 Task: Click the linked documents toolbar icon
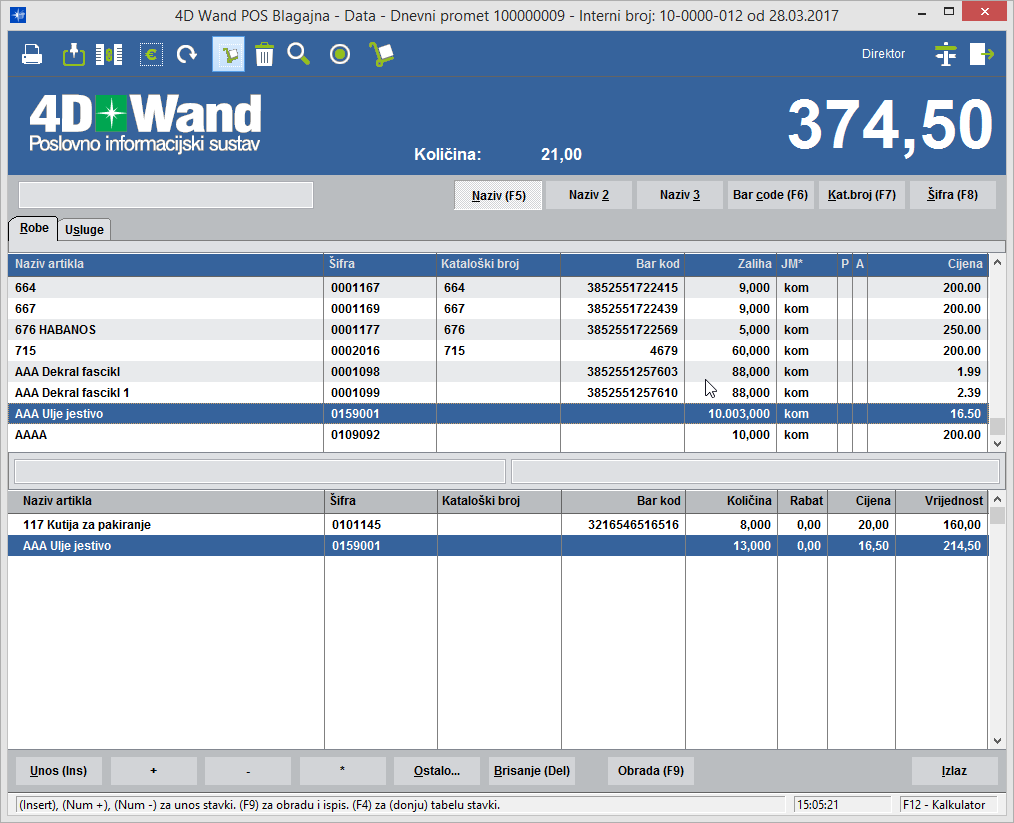click(109, 54)
